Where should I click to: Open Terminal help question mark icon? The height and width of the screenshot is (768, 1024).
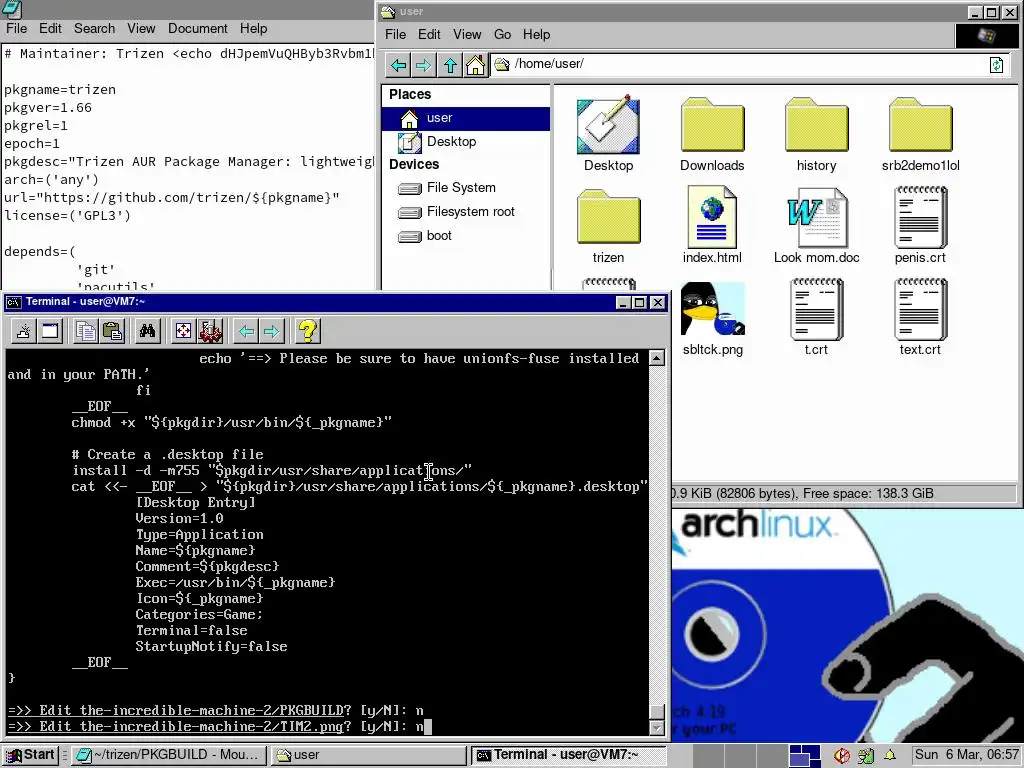tap(308, 331)
